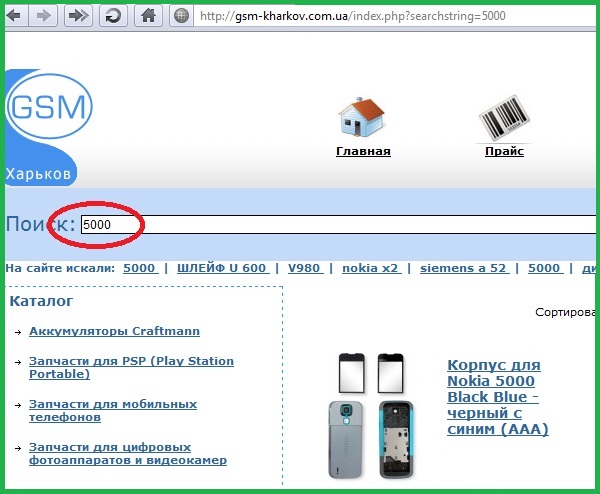600x494 pixels.
Task: Click the browser Back arrow button
Action: [x=16, y=16]
